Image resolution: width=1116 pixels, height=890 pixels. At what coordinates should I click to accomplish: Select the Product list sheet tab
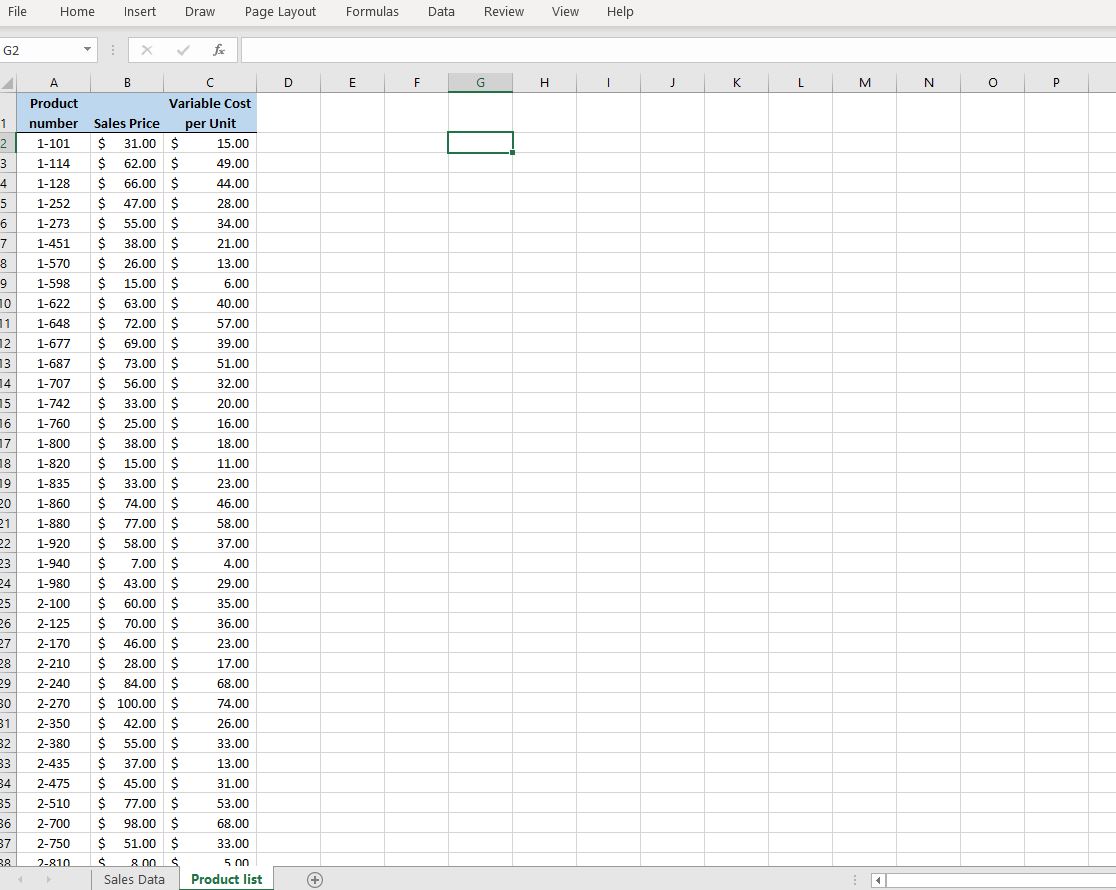tap(226, 879)
